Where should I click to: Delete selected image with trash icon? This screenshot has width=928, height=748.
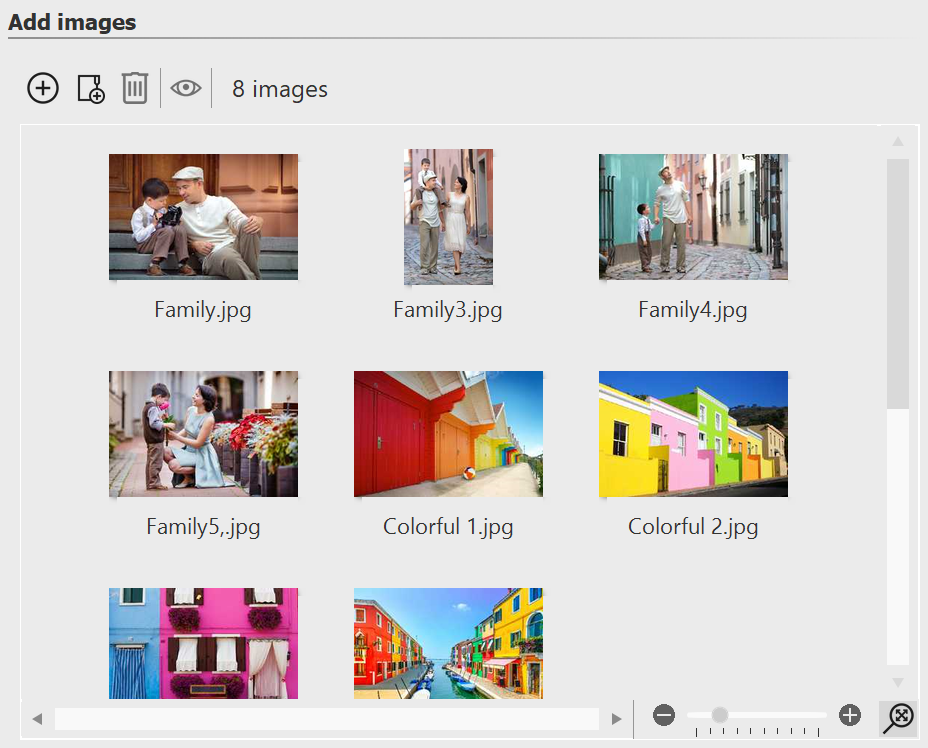click(135, 88)
